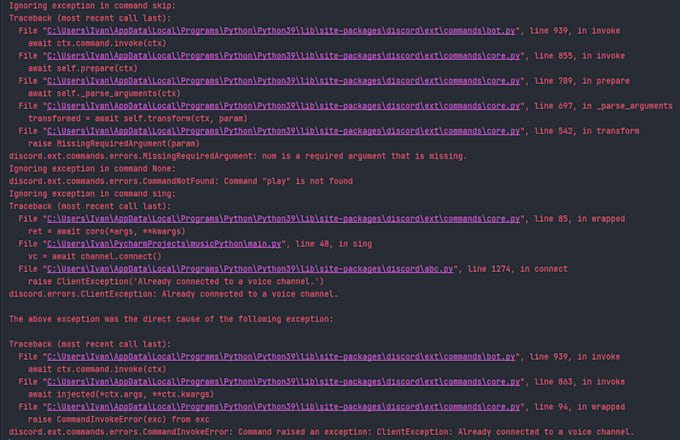This screenshot has width=680, height=440.
Task: Click 'transformed = await self.transform(ctx, param)' line
Action: coord(137,119)
